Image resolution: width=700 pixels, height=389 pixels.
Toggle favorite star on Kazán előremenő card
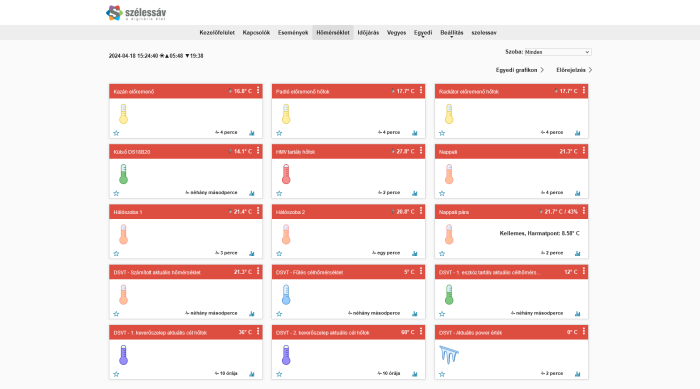(x=117, y=133)
